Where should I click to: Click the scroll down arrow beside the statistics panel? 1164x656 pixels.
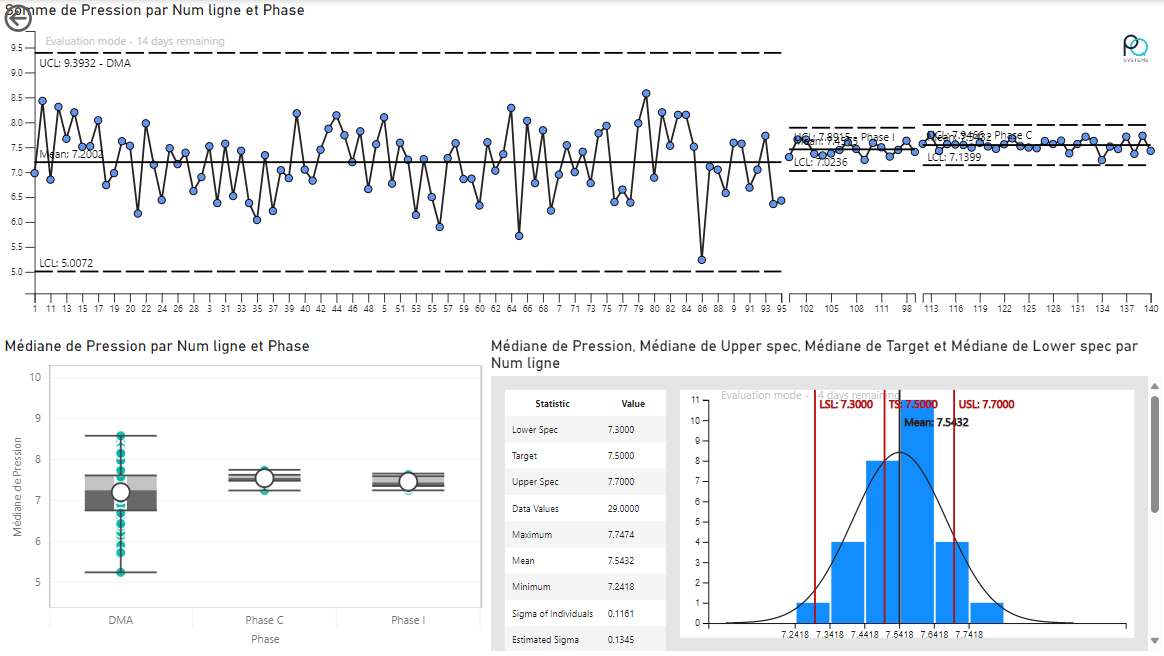[1154, 640]
